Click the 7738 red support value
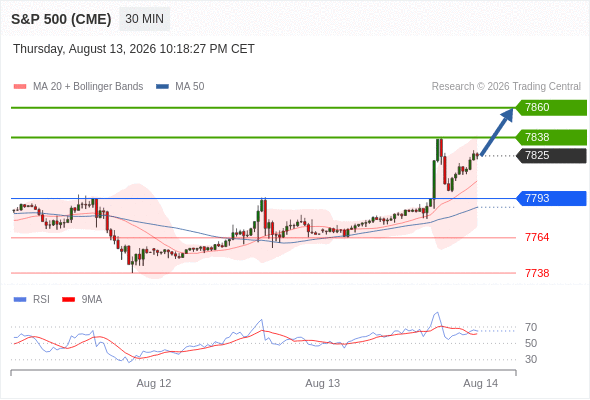 [537, 273]
